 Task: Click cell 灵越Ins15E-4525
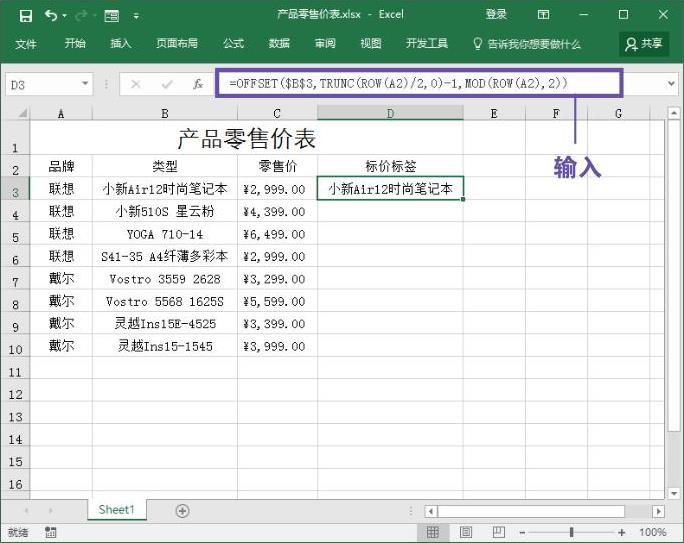click(x=165, y=324)
